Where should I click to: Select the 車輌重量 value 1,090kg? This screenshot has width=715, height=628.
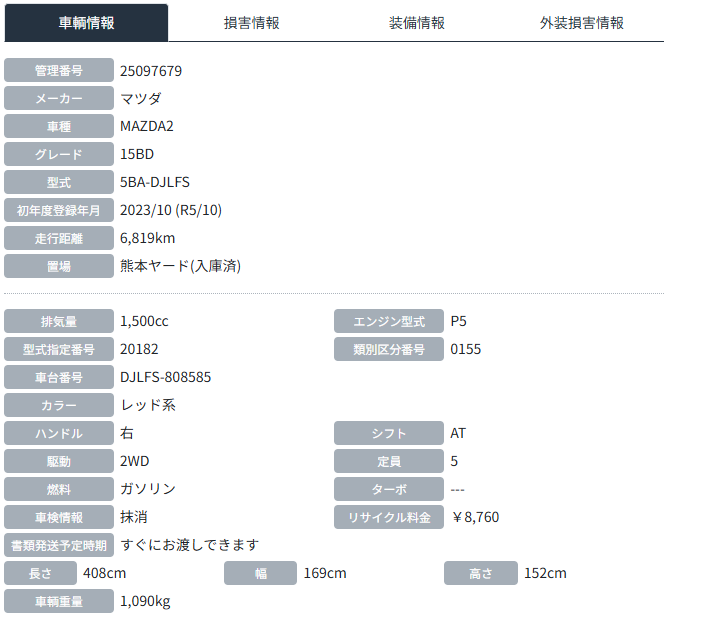145,601
